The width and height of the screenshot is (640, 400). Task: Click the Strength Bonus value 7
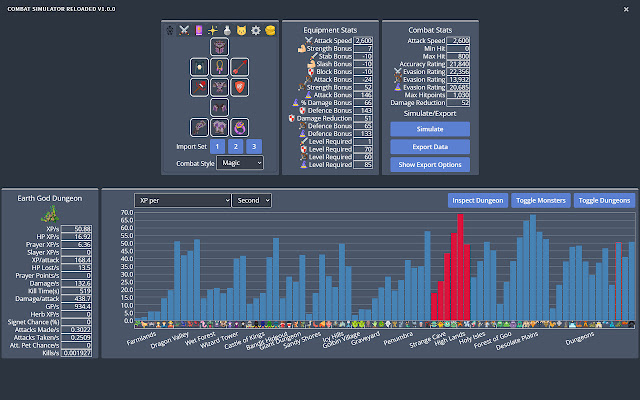tap(363, 48)
